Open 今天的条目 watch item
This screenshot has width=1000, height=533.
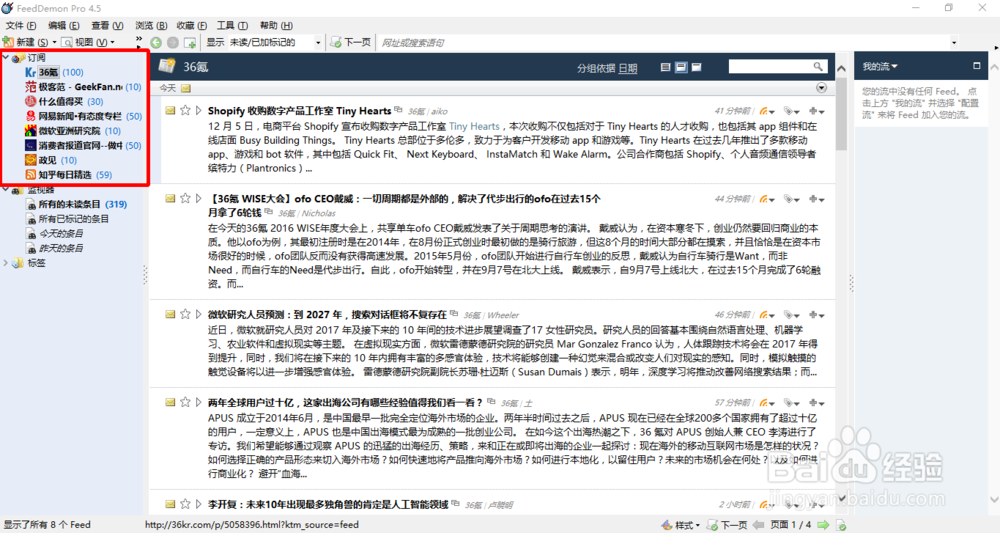[55, 233]
